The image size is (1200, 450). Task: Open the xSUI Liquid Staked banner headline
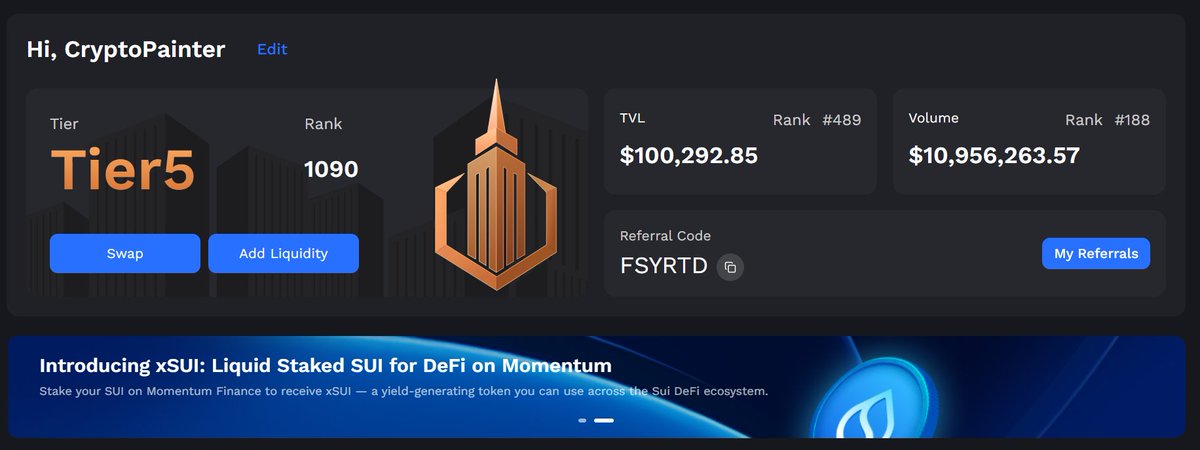coord(326,365)
